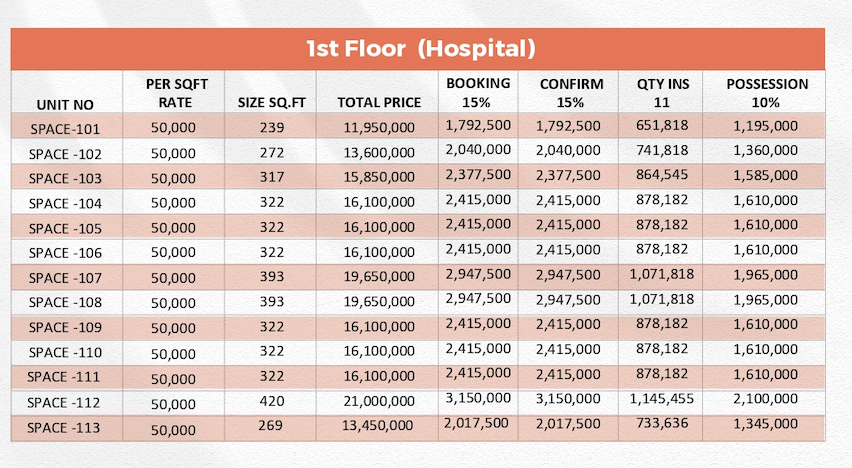Select the SPACE -113 unit cell

click(64, 428)
